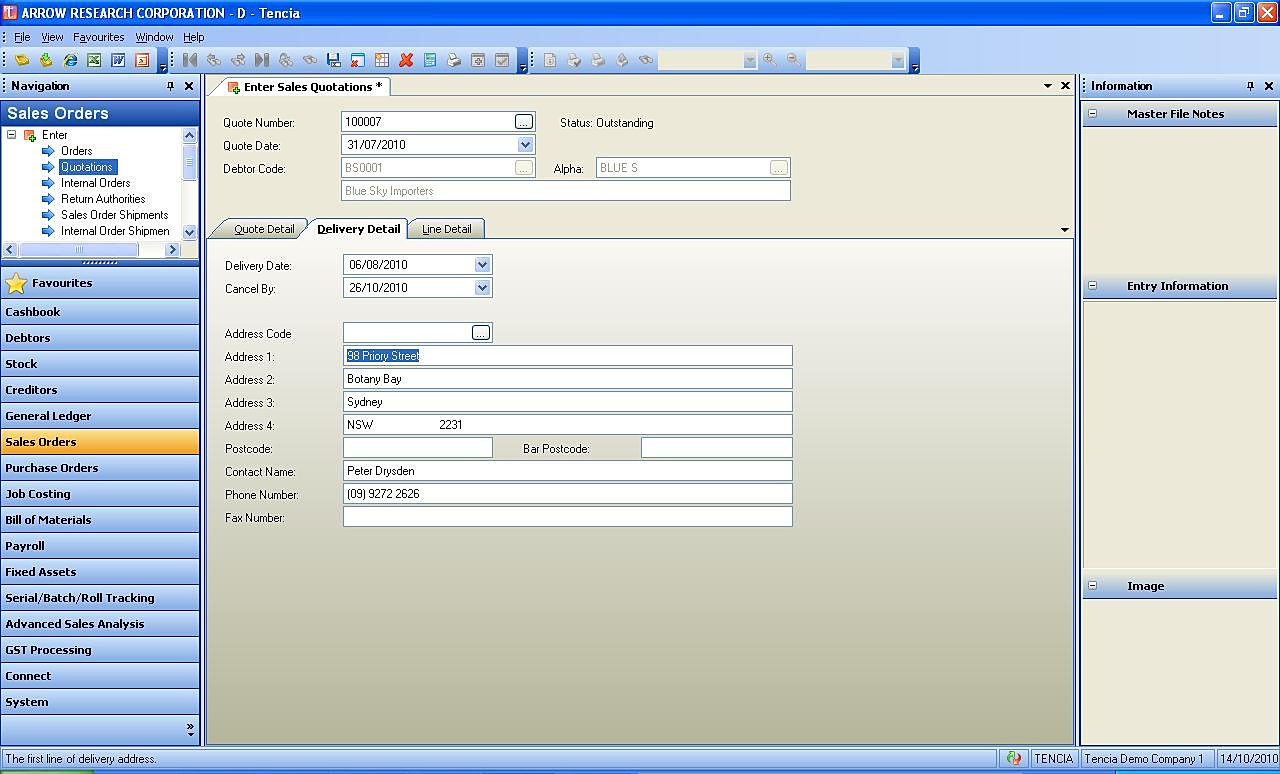Open the Payroll module
1280x774 pixels.
[100, 546]
